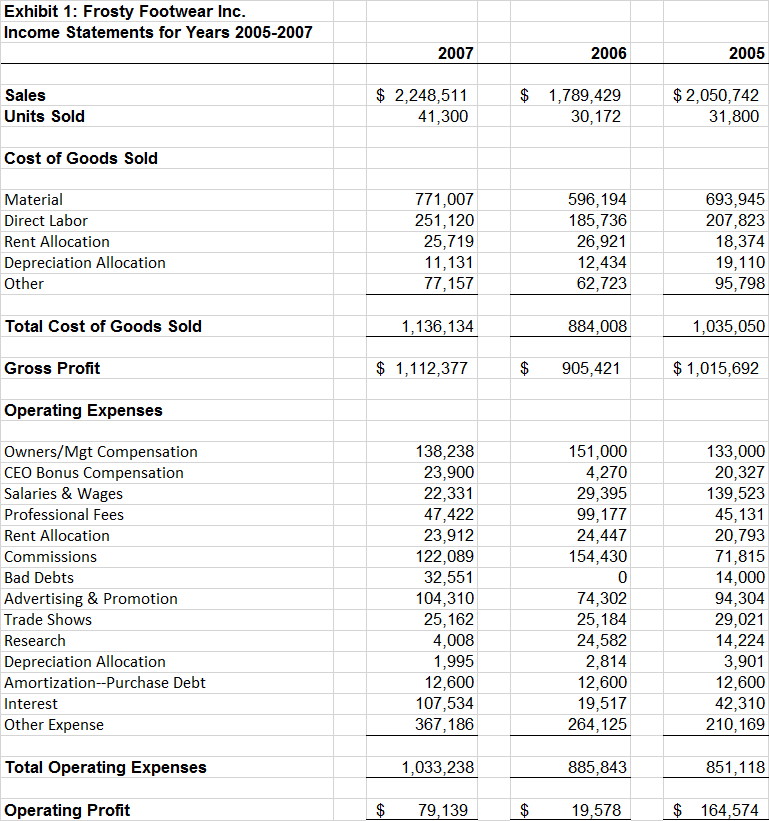Select total COGS cell 1,035,050

coord(729,327)
